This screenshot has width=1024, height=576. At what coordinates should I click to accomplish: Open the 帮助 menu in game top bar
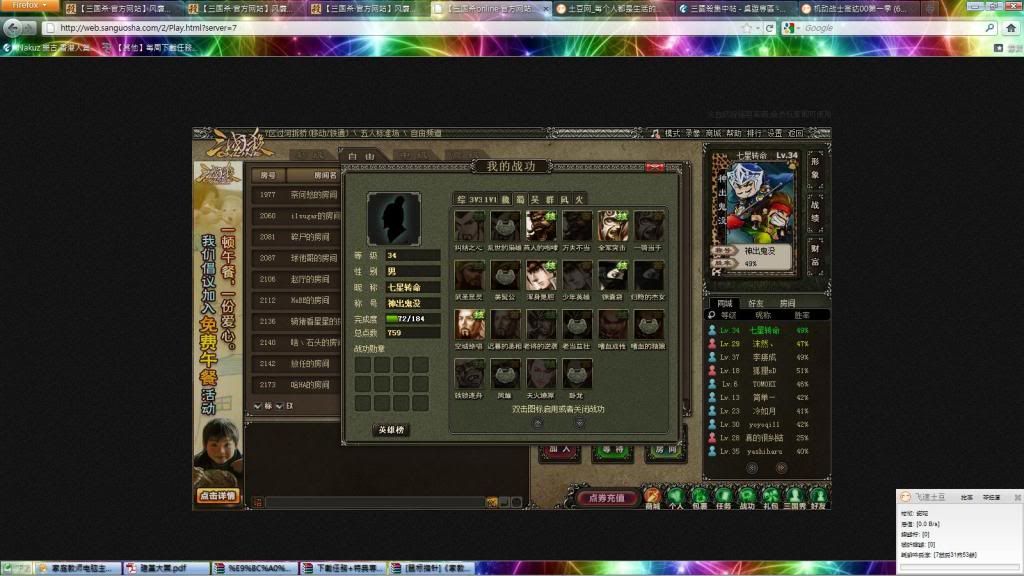click(734, 133)
